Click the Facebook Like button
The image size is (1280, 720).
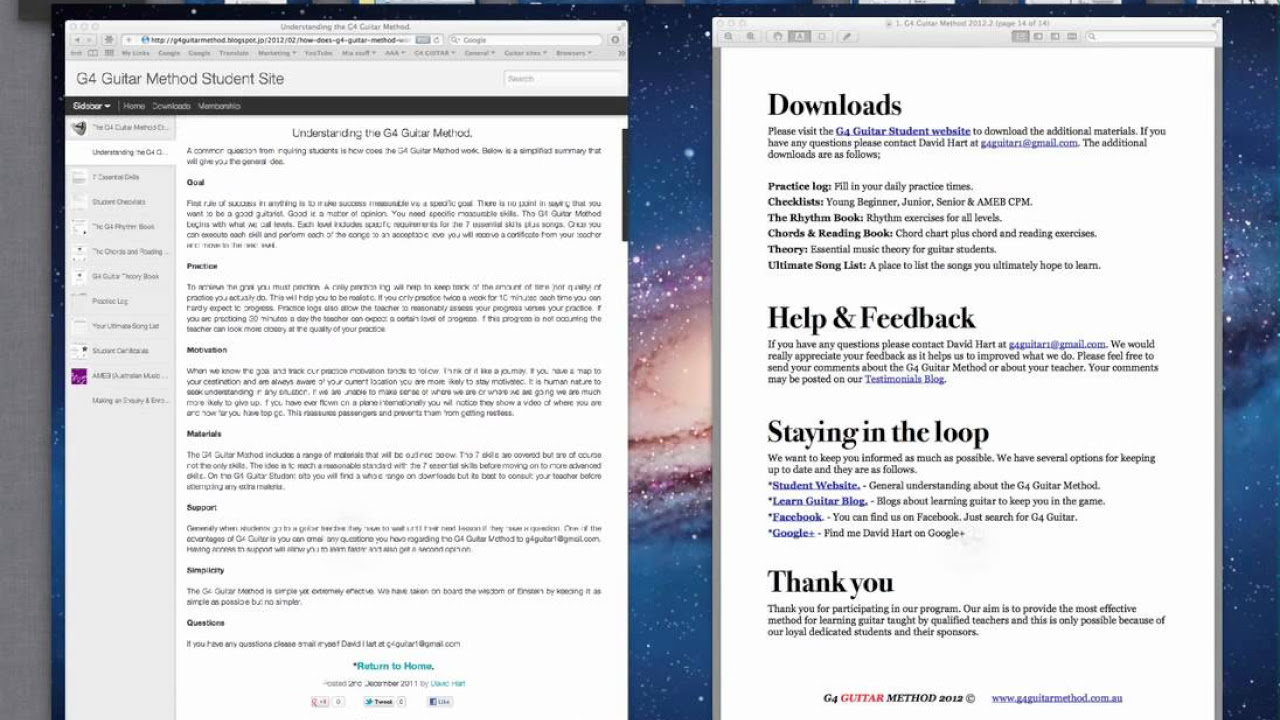click(440, 702)
